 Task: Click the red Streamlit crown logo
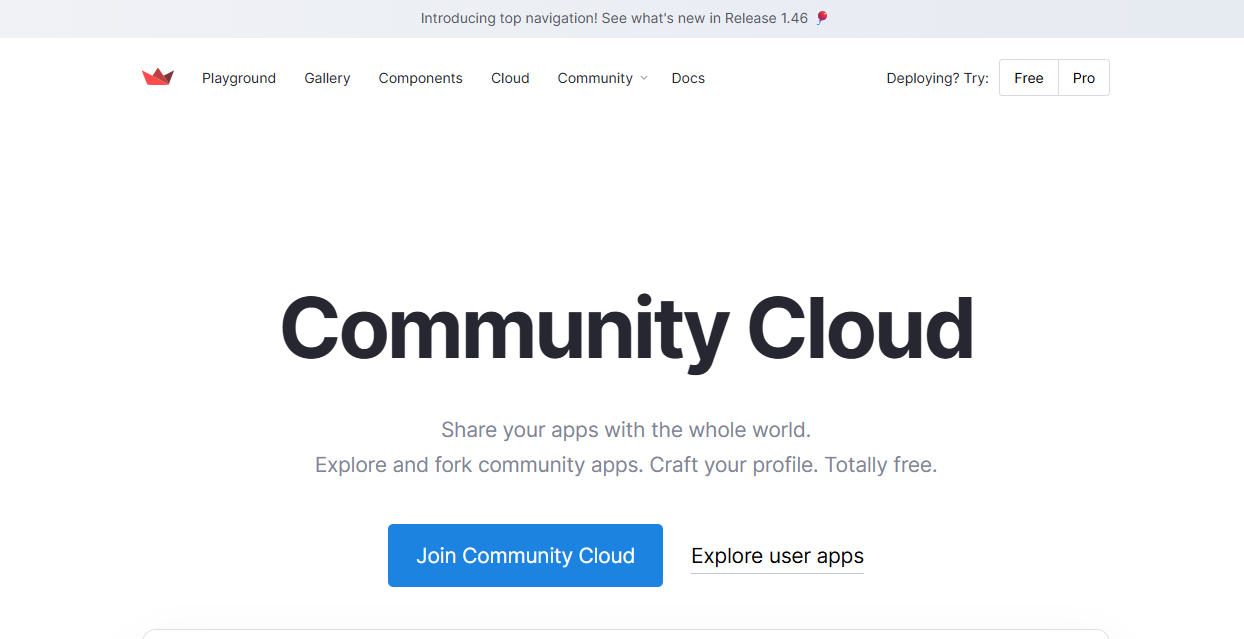coord(158,77)
